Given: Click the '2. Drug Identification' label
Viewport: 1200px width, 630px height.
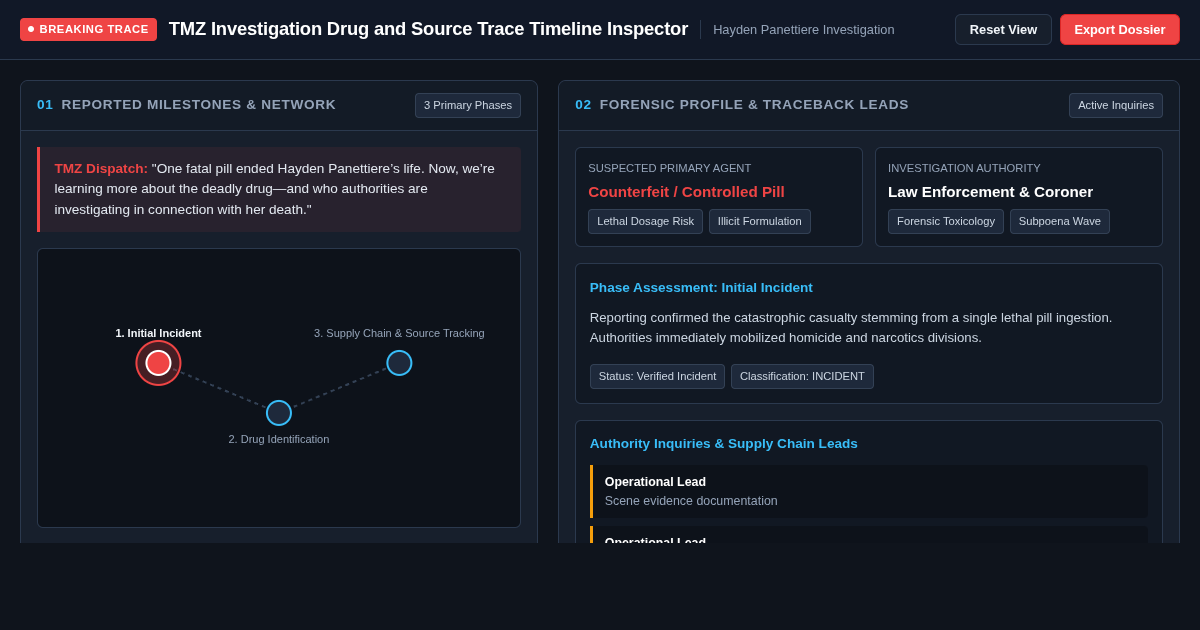Looking at the screenshot, I should point(279,439).
